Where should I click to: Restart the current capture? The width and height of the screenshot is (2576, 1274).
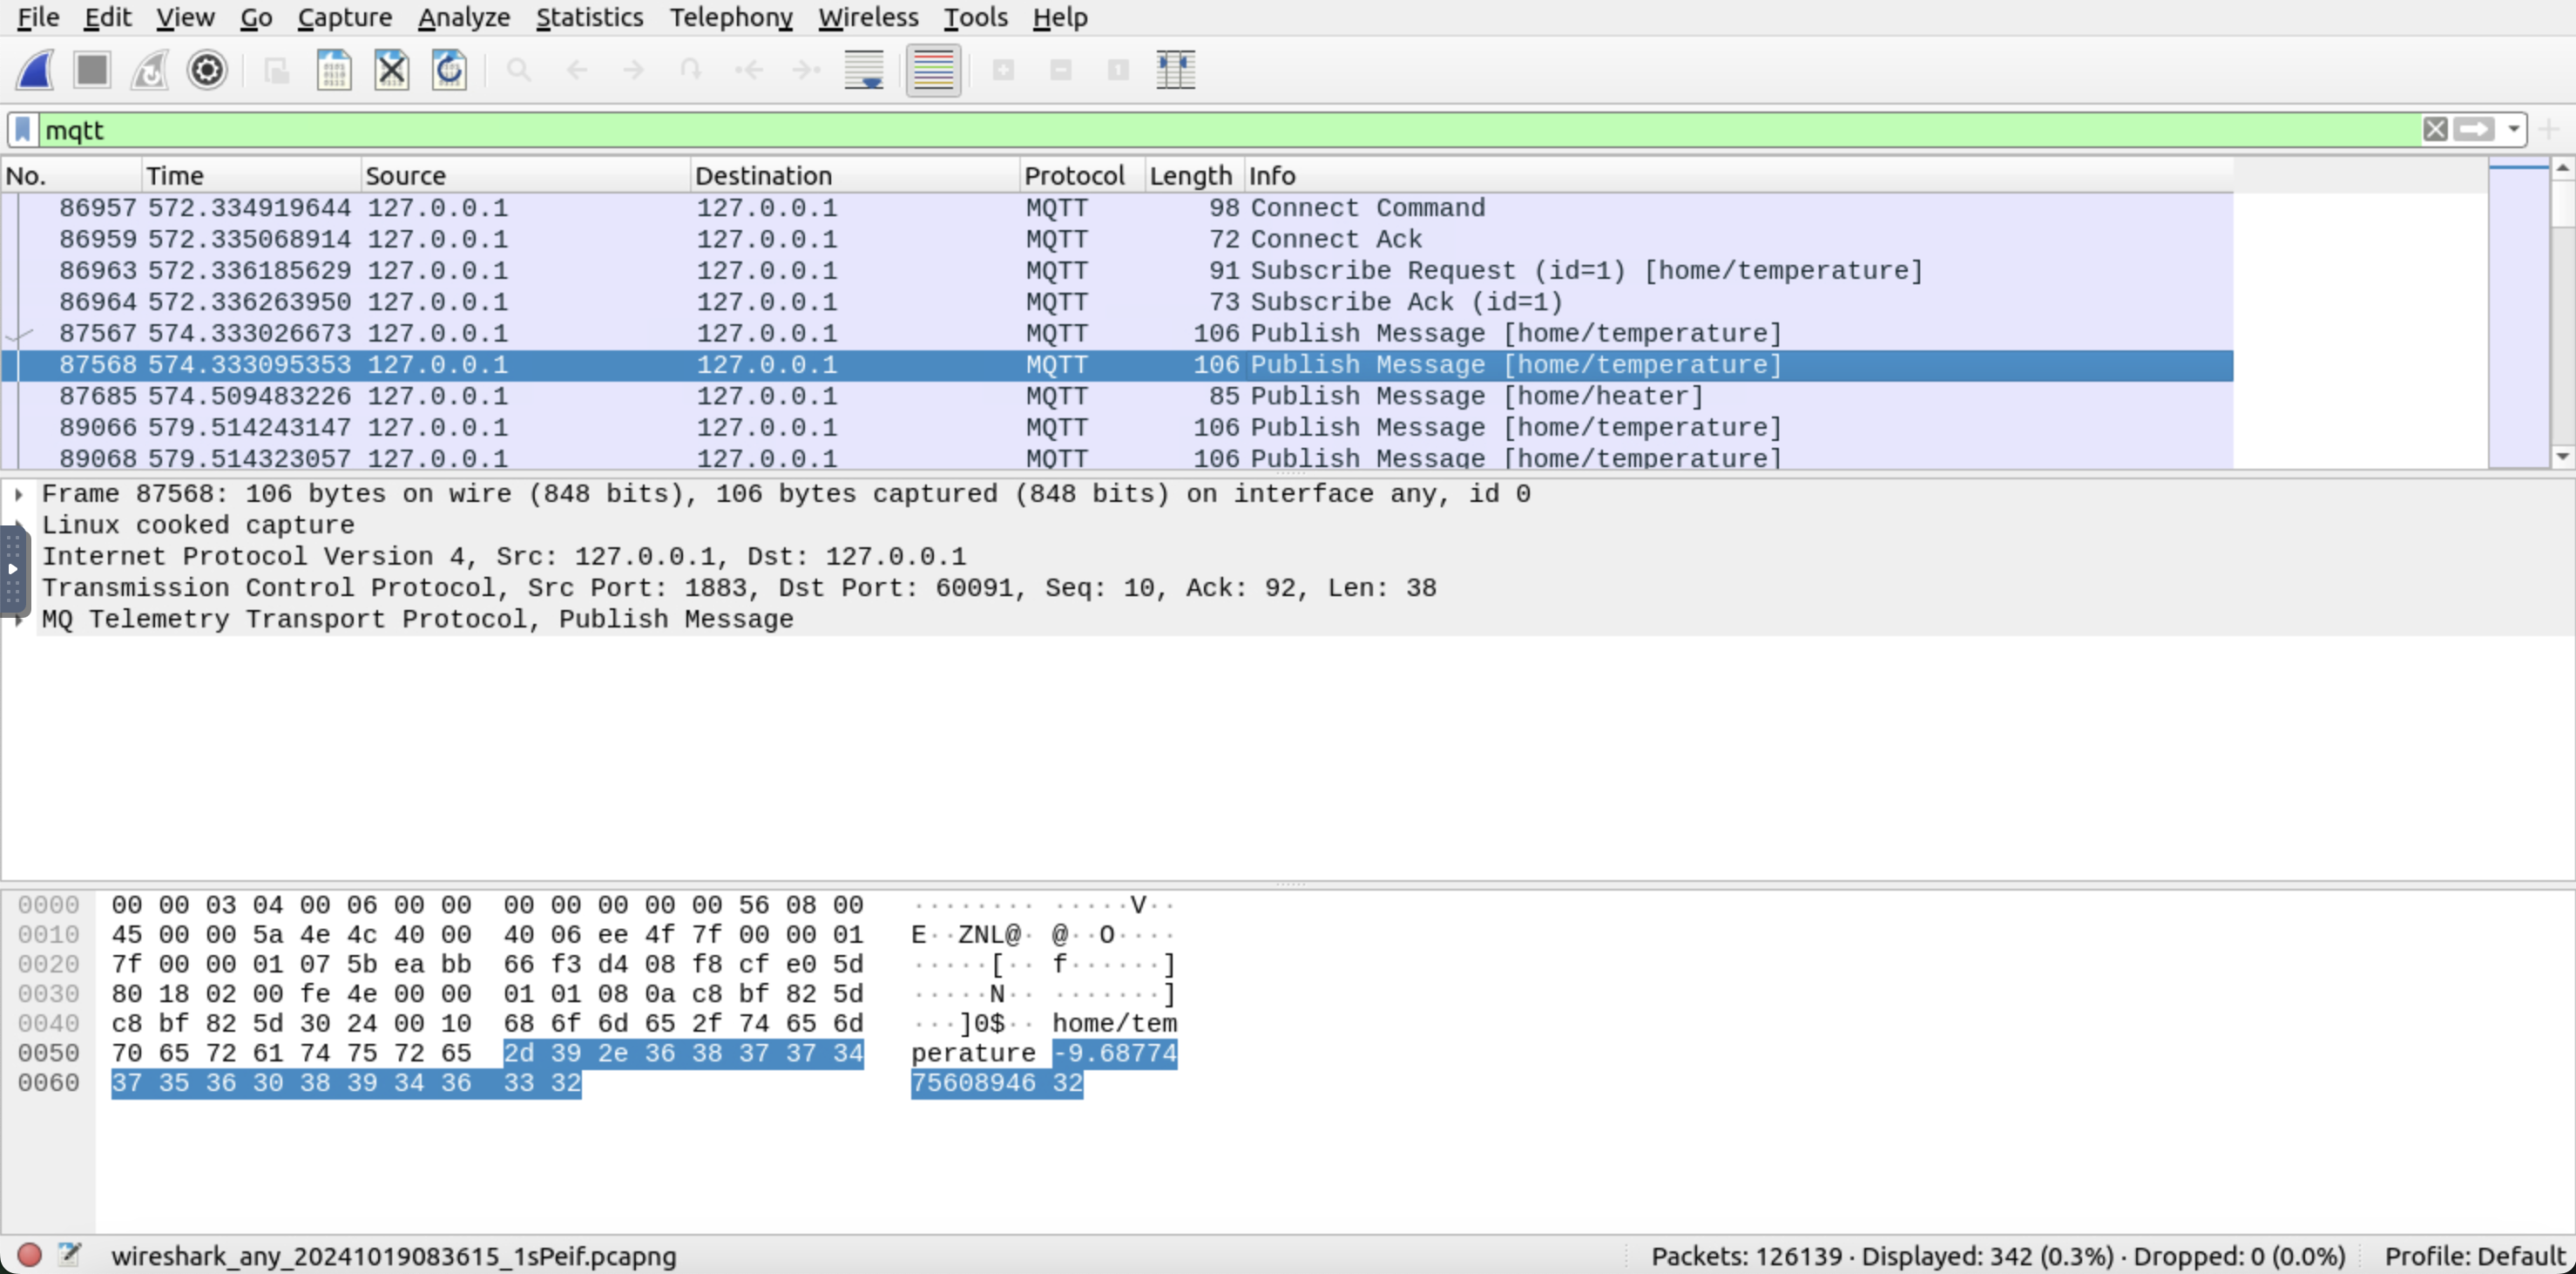coord(150,70)
